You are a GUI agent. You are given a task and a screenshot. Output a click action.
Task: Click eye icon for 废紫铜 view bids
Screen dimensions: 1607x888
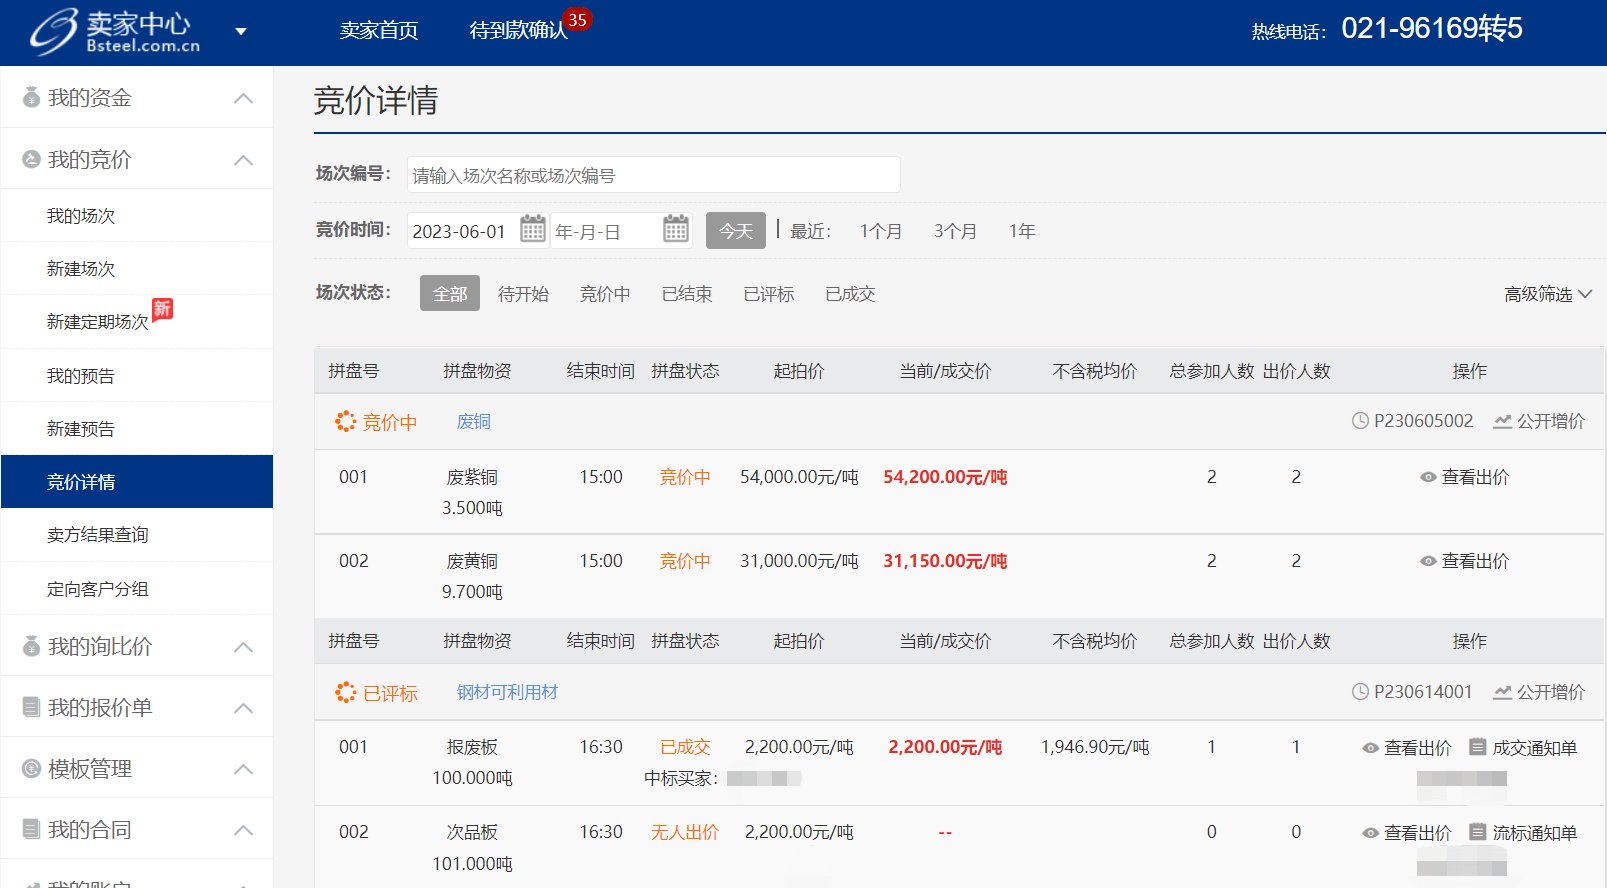tap(1428, 478)
